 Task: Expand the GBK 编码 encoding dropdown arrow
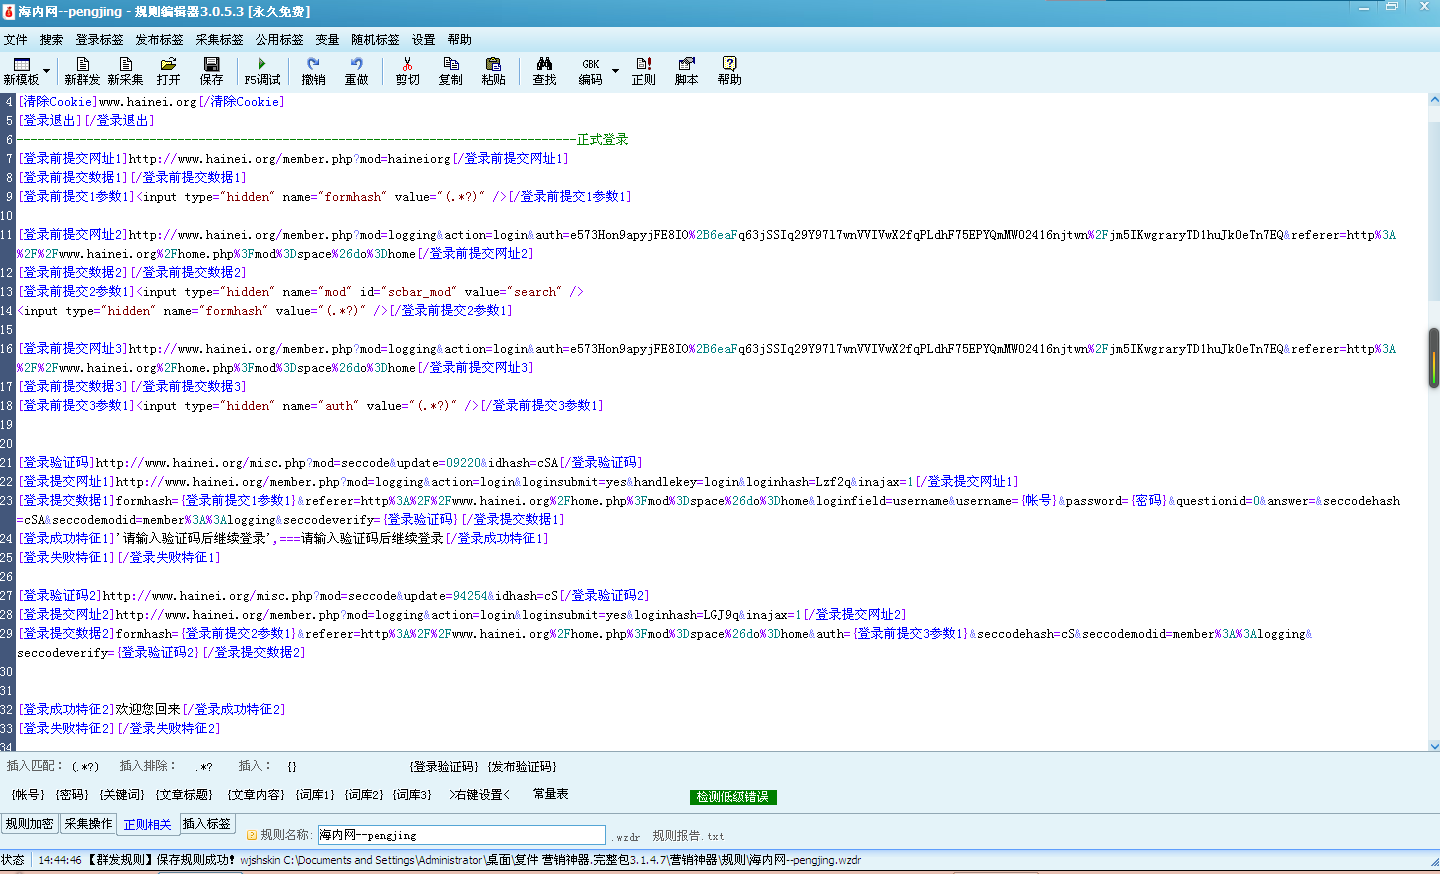click(x=615, y=71)
